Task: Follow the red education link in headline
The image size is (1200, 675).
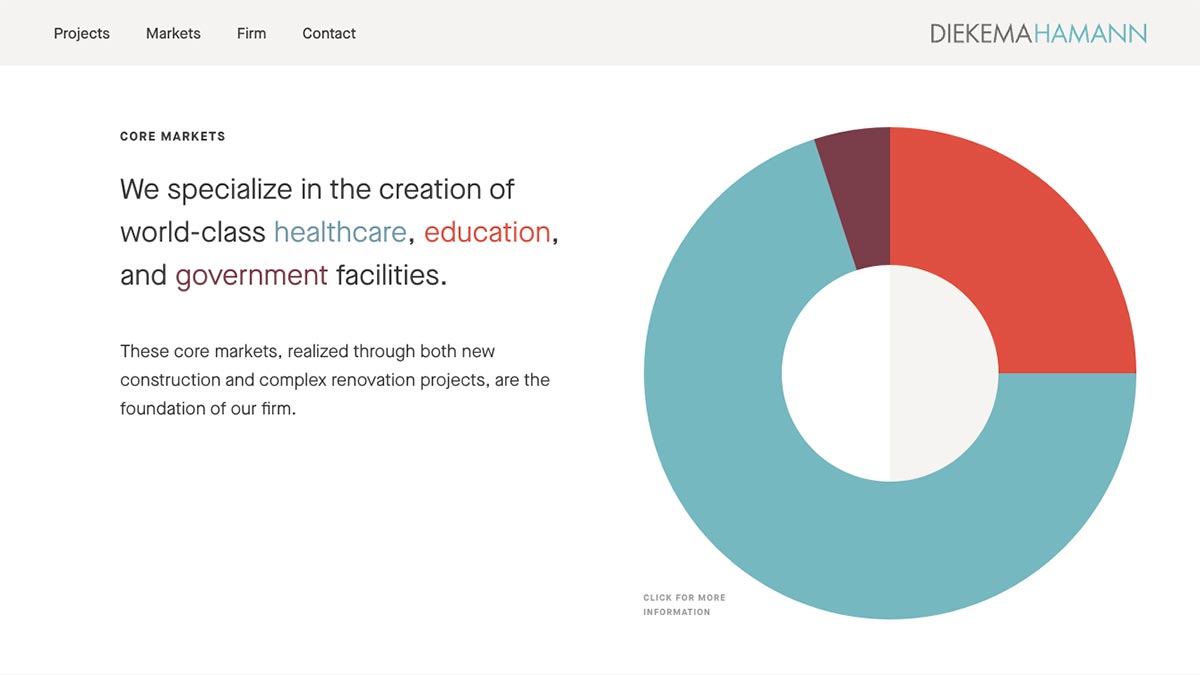Action: click(x=487, y=232)
